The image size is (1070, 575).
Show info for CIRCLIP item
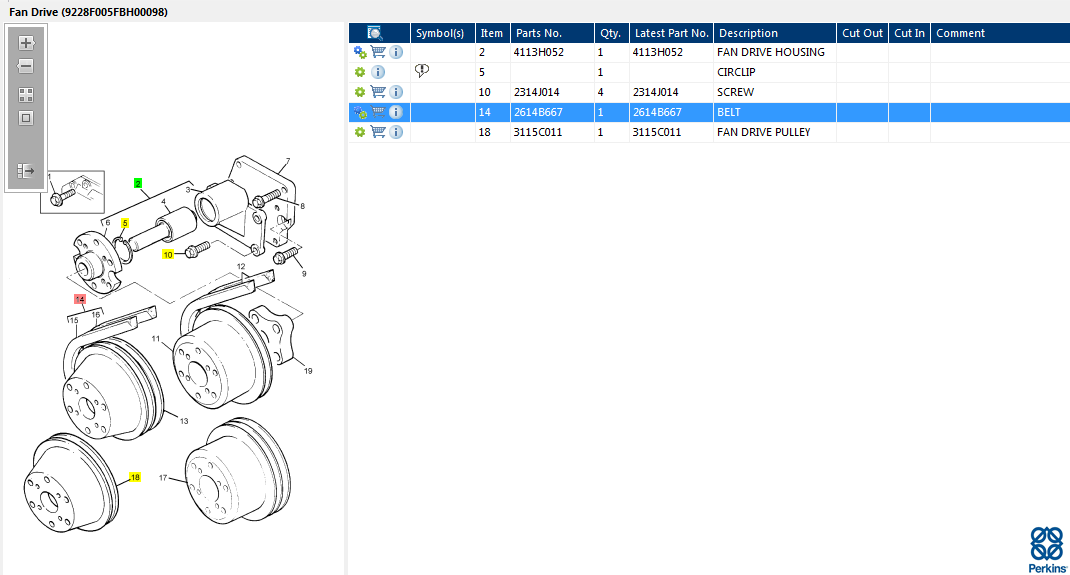pyautogui.click(x=378, y=72)
